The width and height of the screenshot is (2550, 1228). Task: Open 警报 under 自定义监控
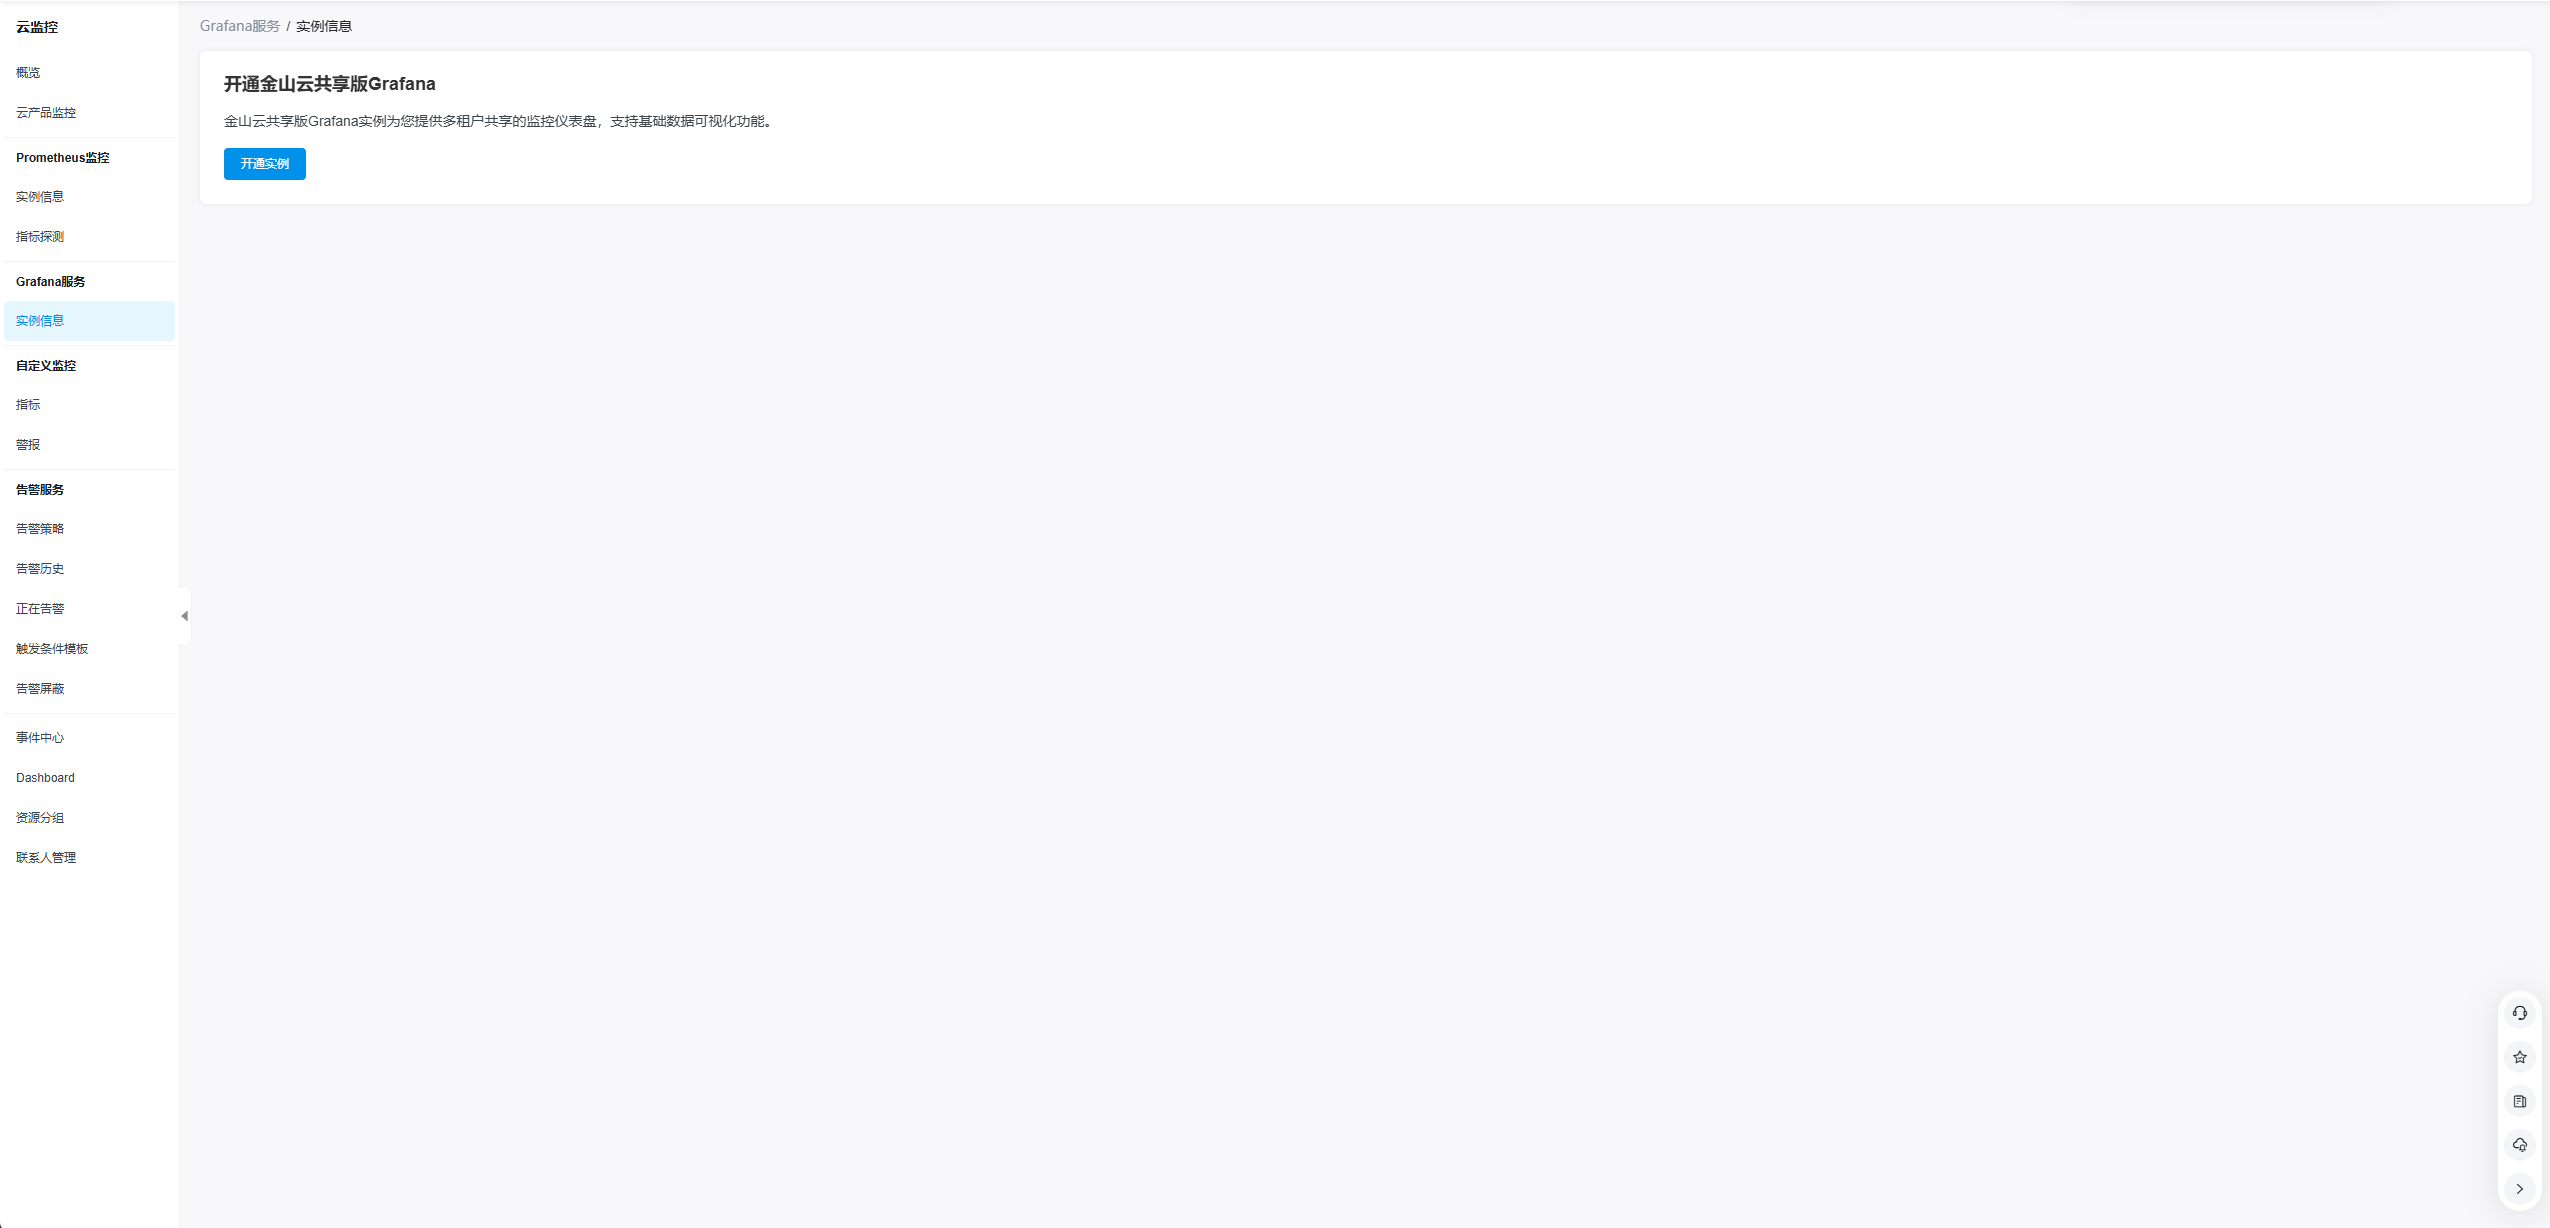[x=28, y=445]
